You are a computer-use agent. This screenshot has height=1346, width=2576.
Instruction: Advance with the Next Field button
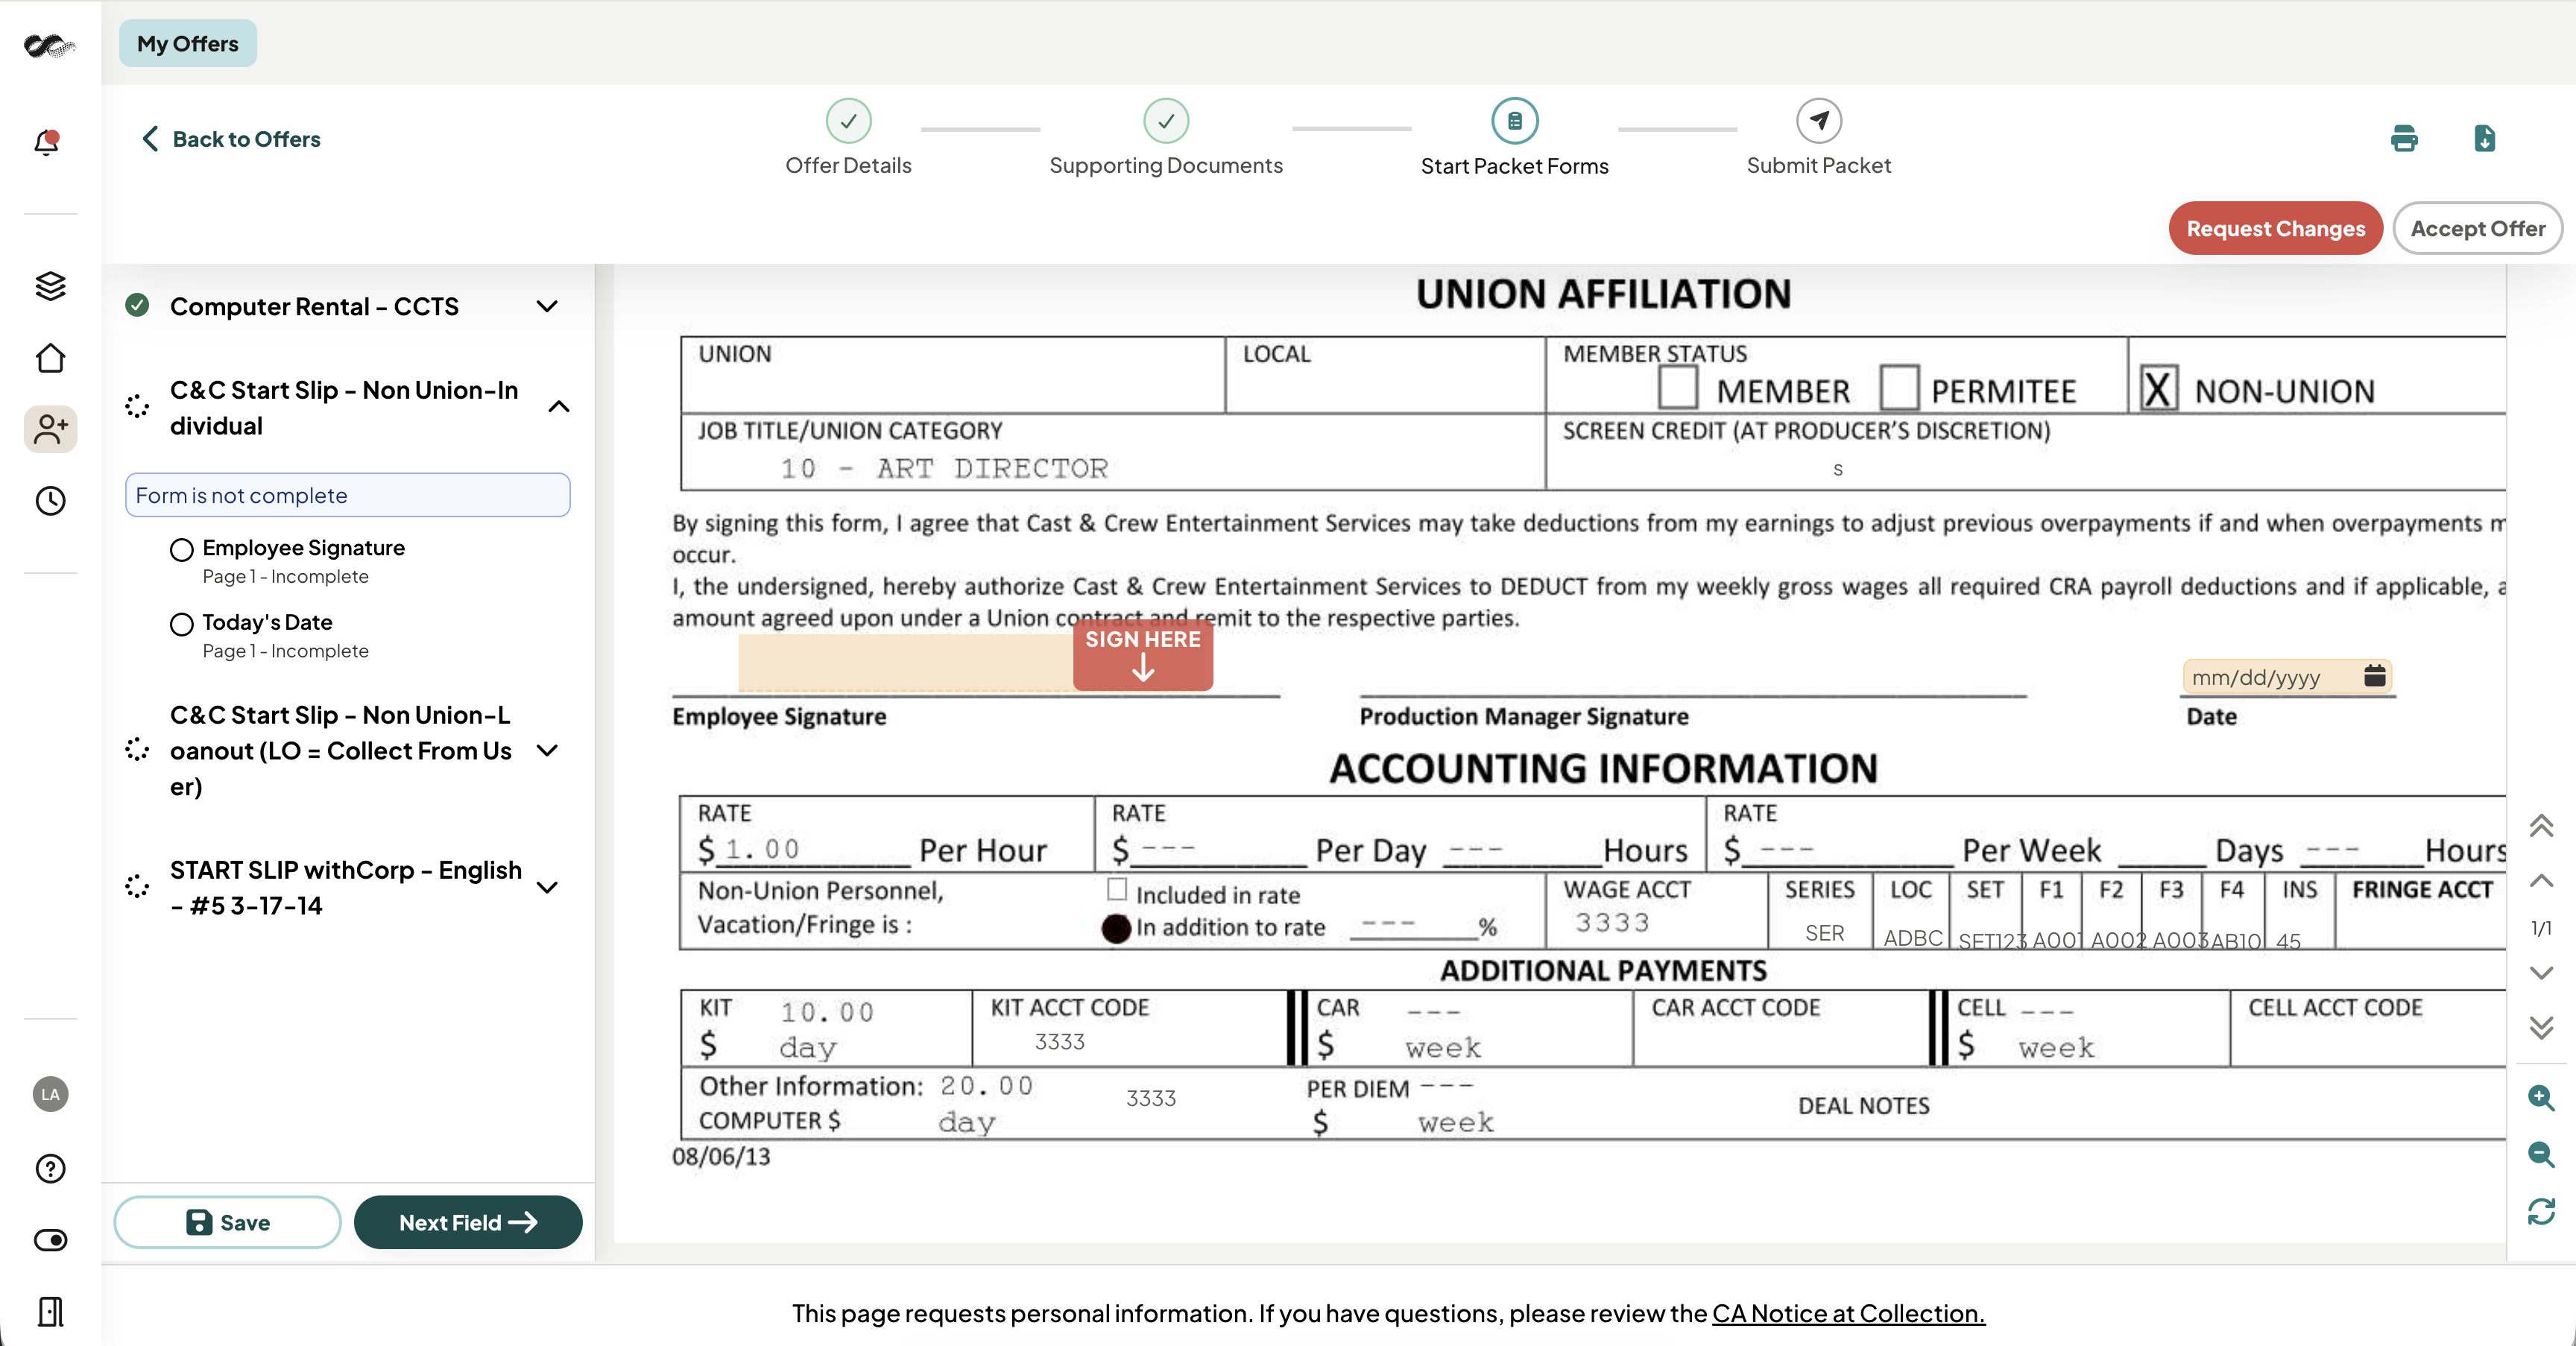(468, 1222)
